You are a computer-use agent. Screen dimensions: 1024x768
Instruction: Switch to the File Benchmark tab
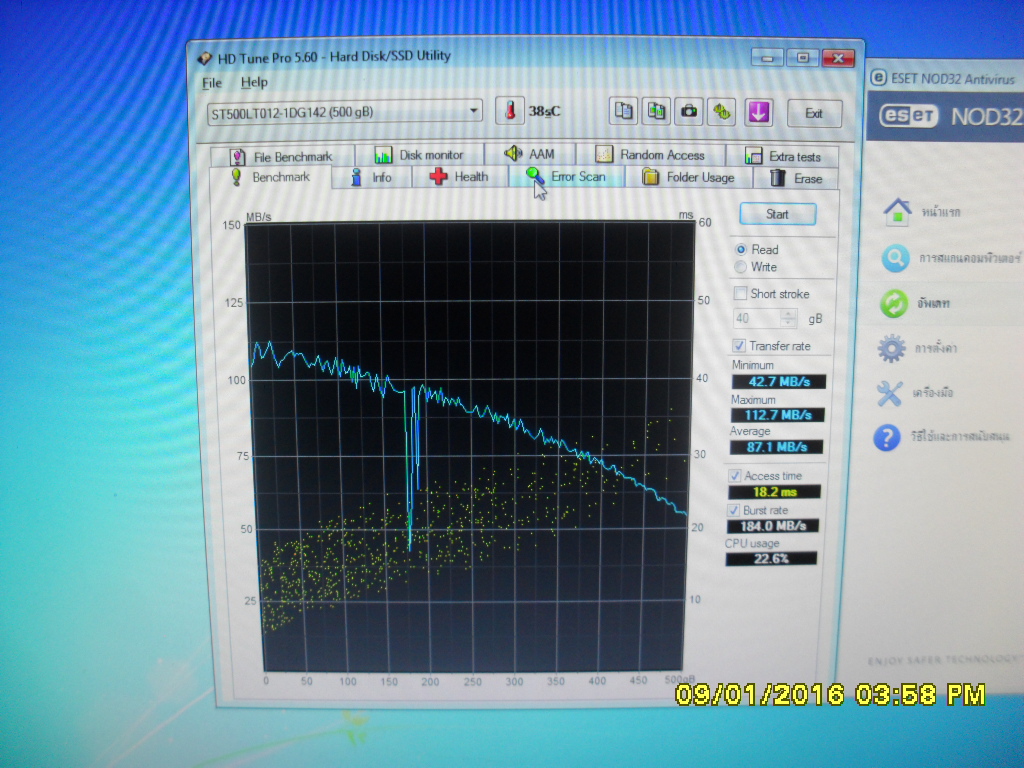tap(282, 157)
